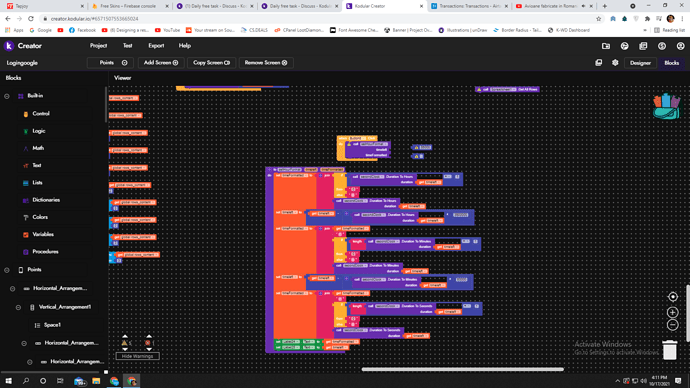Select the Colors block category

pos(40,217)
